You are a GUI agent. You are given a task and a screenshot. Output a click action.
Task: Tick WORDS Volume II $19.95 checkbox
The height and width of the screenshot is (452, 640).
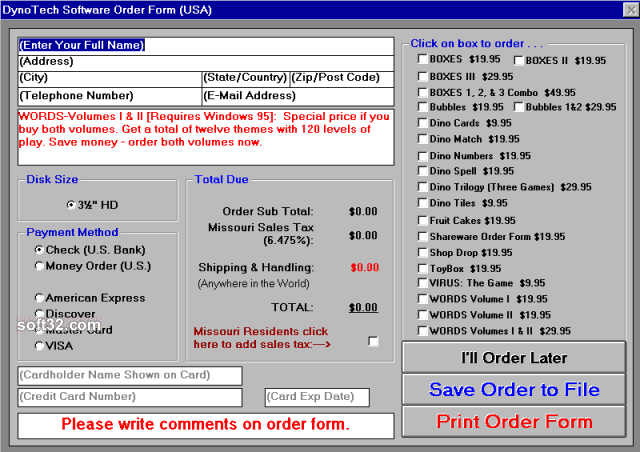point(422,315)
